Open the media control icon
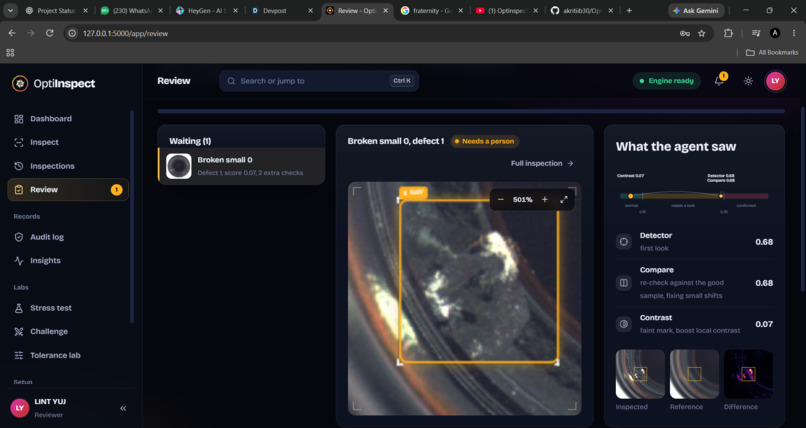 (756, 33)
